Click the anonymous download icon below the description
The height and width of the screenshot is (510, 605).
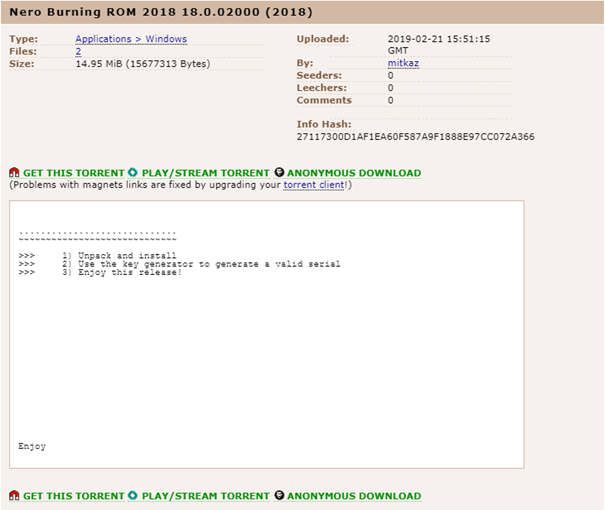coord(279,496)
